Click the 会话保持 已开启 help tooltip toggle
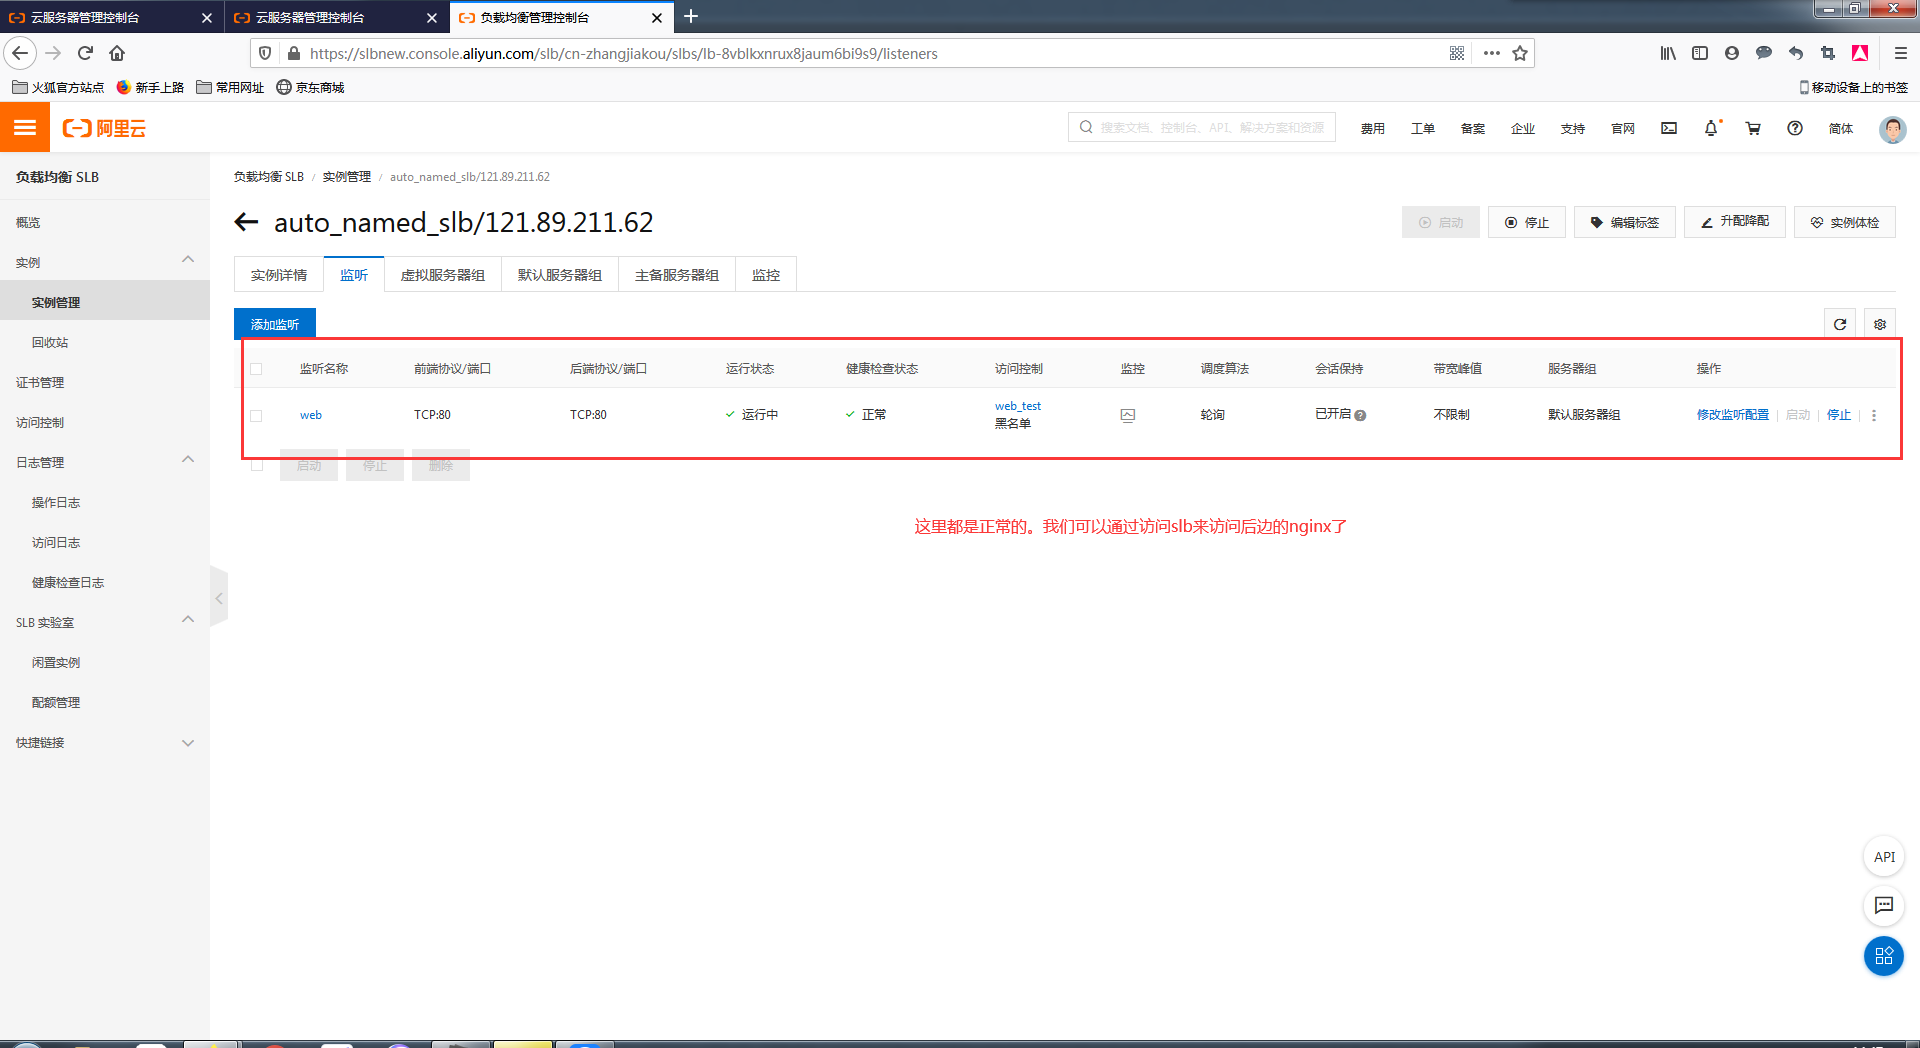 1361,415
